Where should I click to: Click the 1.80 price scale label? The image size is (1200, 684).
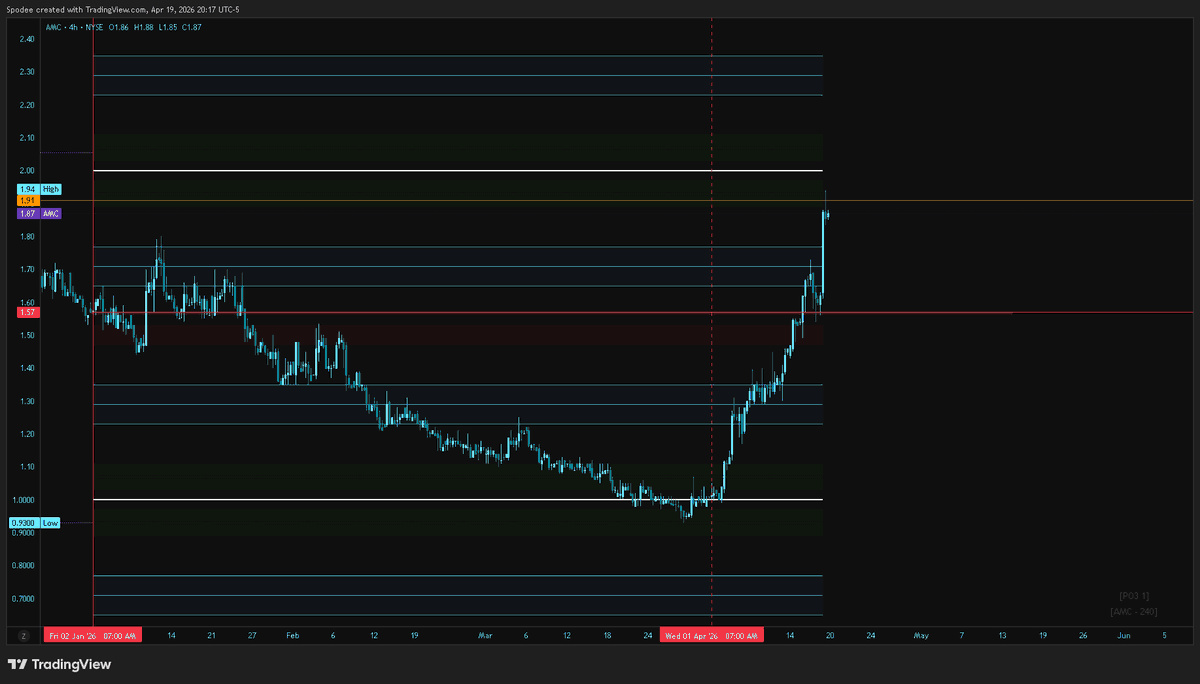tap(27, 237)
